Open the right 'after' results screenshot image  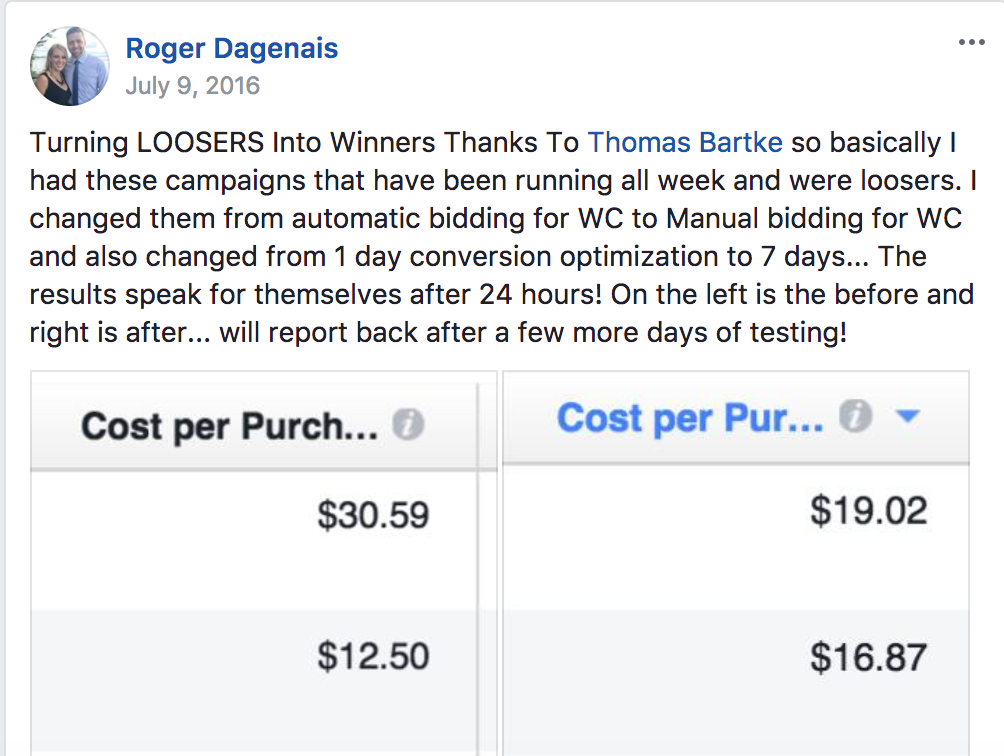pyautogui.click(x=736, y=563)
